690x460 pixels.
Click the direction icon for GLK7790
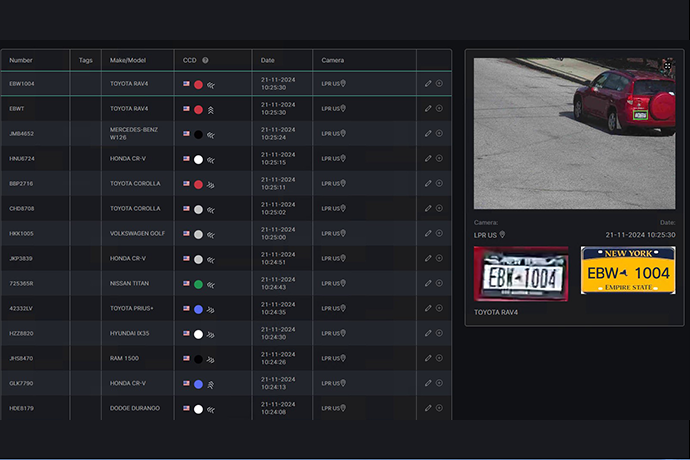click(x=211, y=384)
